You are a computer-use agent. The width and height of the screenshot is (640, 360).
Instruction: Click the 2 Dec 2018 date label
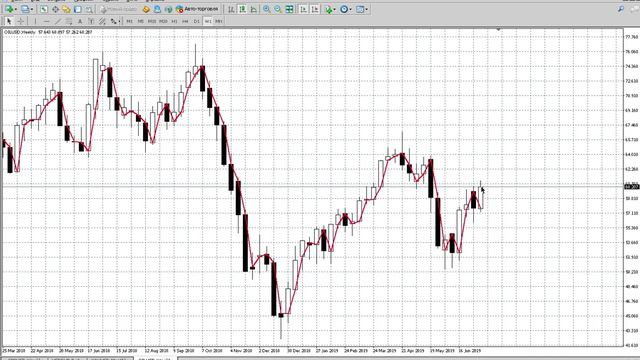click(269, 351)
